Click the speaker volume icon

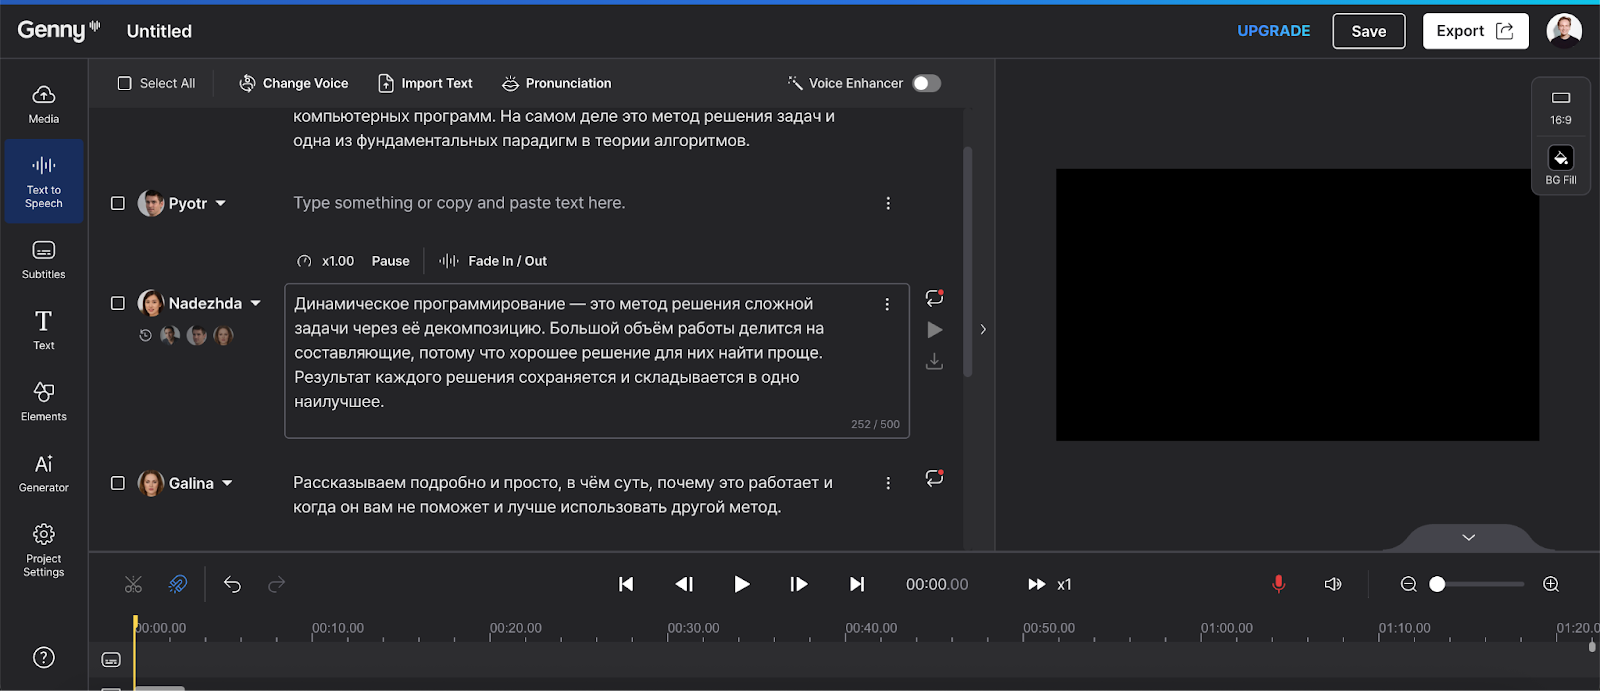click(1333, 584)
